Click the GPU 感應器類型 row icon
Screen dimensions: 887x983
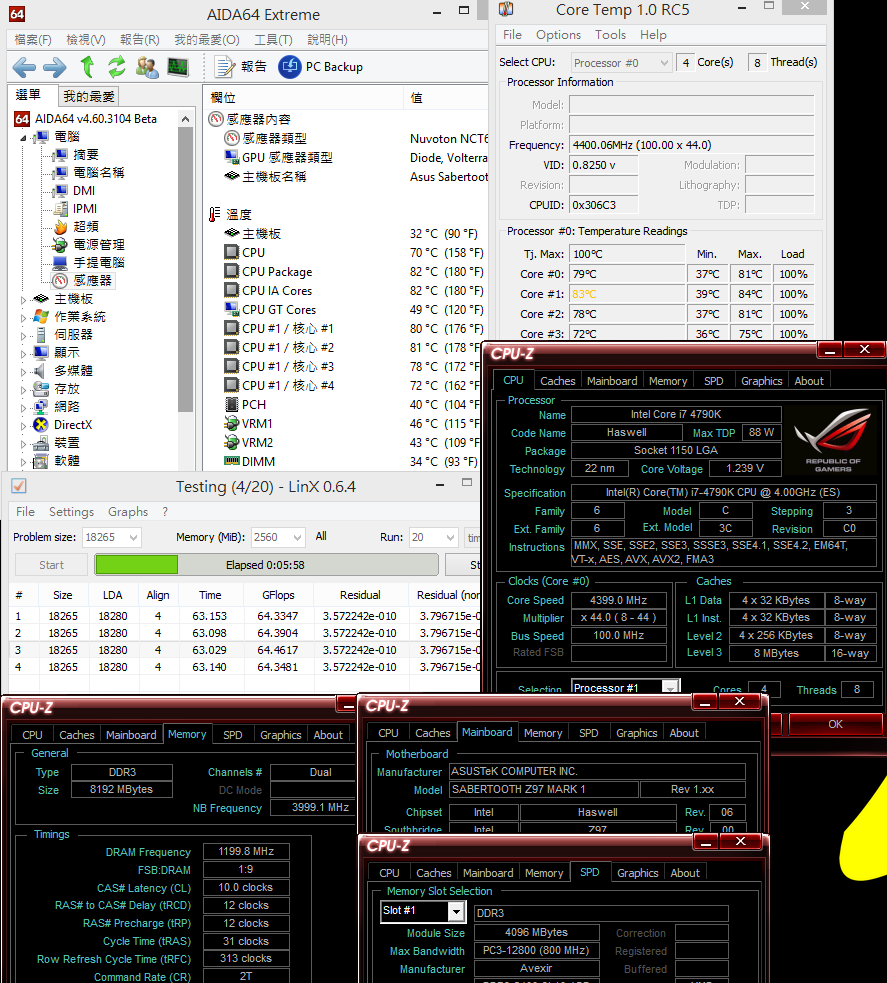pyautogui.click(x=231, y=157)
